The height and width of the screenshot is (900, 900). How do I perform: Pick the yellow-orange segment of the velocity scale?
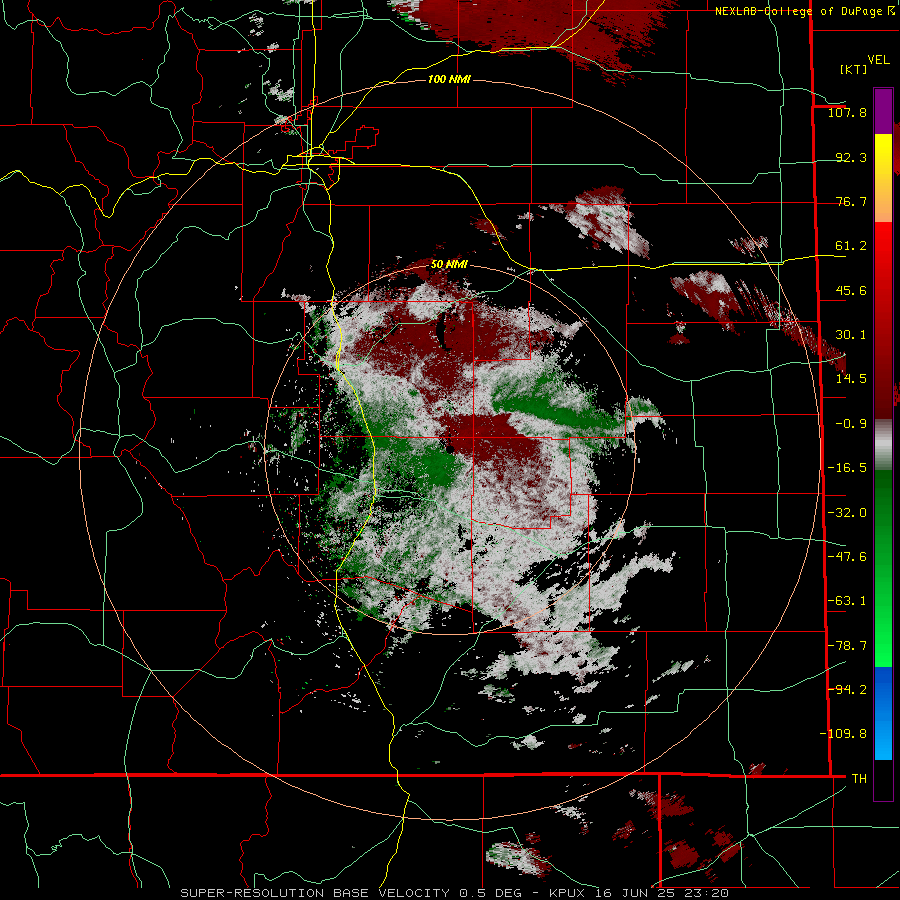click(883, 178)
